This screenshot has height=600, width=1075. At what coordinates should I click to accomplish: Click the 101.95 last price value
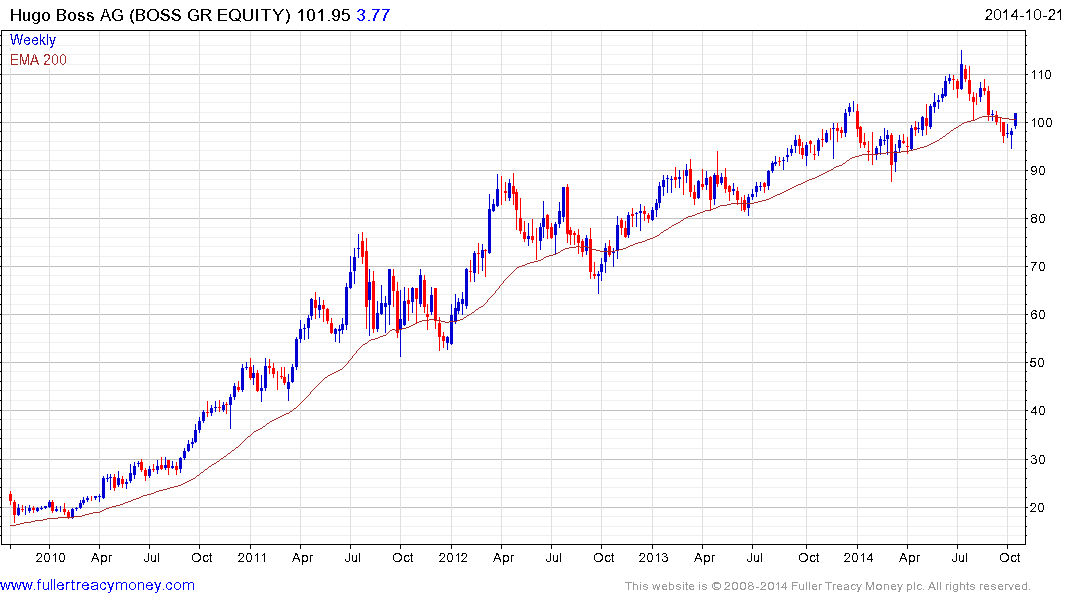coord(324,15)
